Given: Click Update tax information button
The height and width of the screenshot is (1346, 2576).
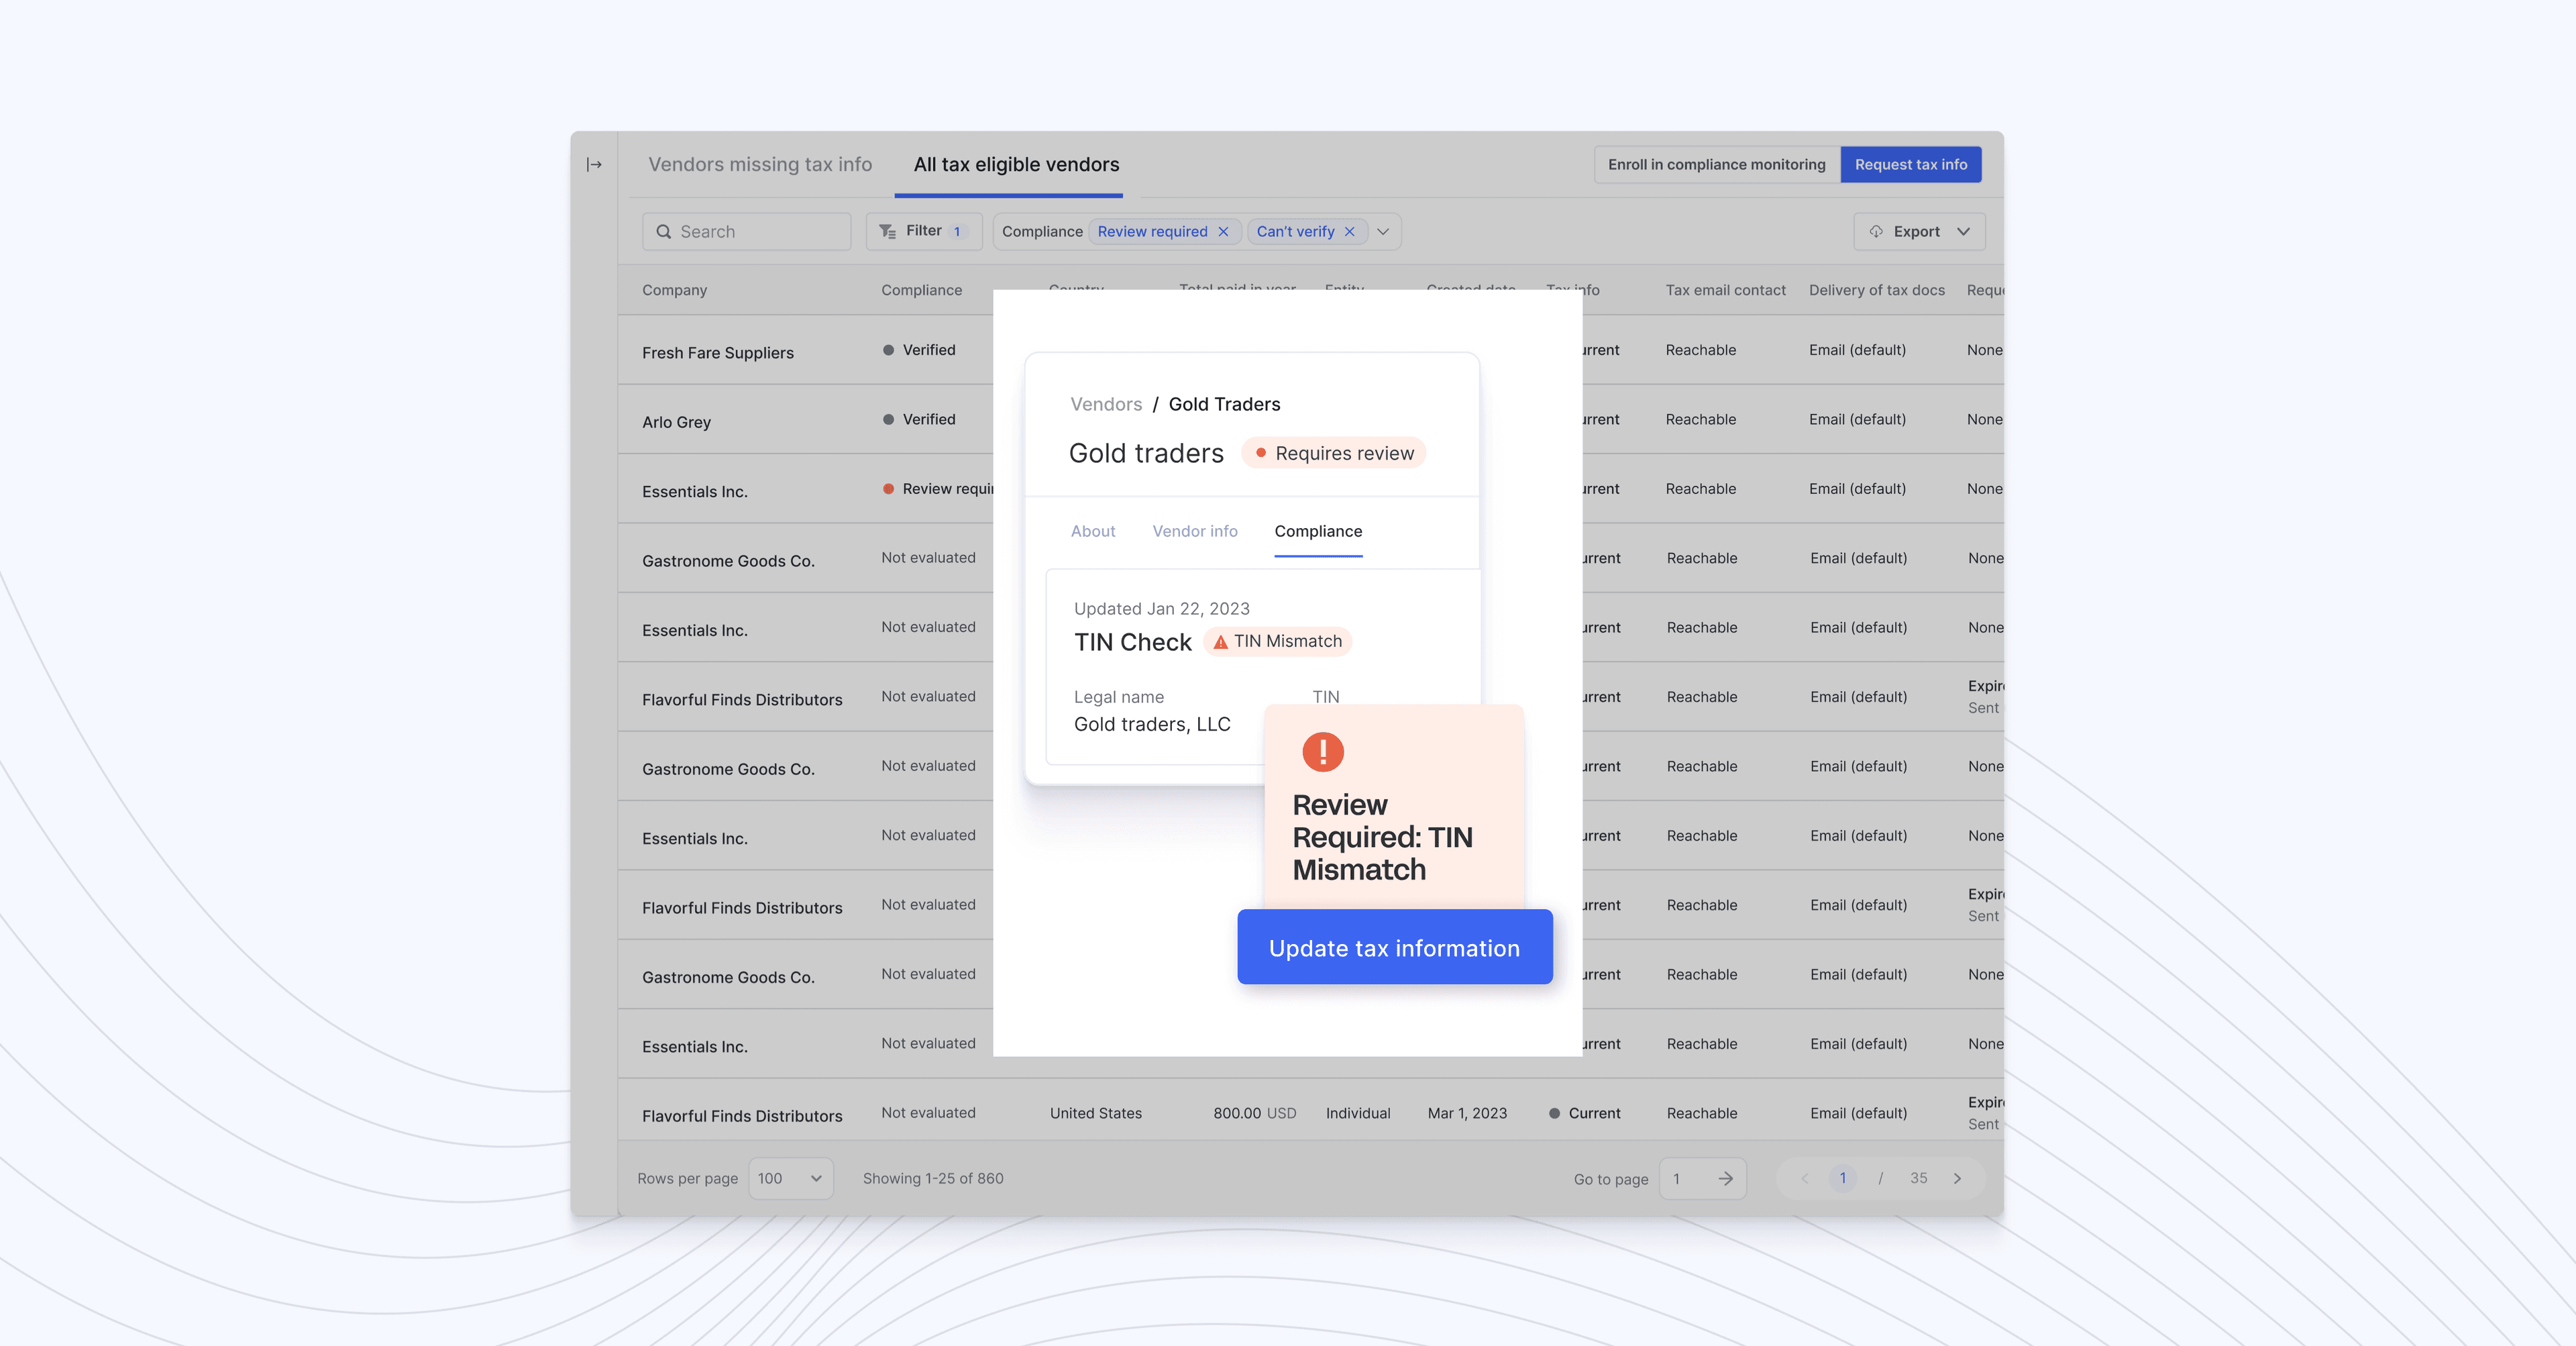Looking at the screenshot, I should [1394, 947].
